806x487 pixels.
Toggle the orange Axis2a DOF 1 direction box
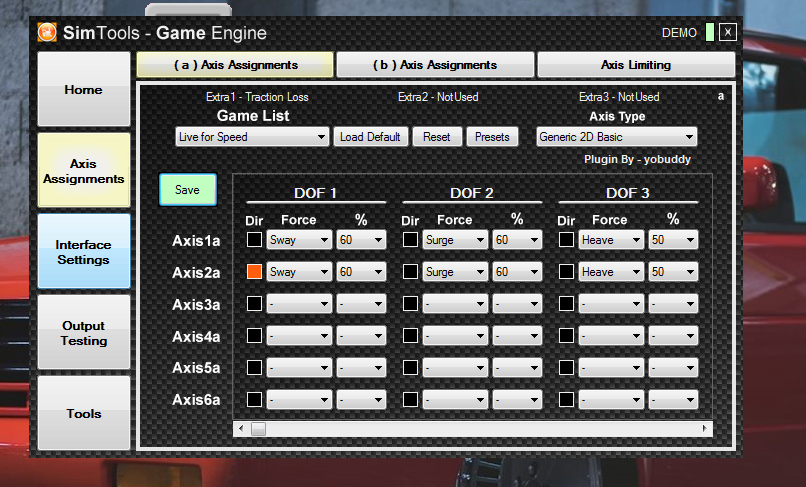tap(254, 272)
